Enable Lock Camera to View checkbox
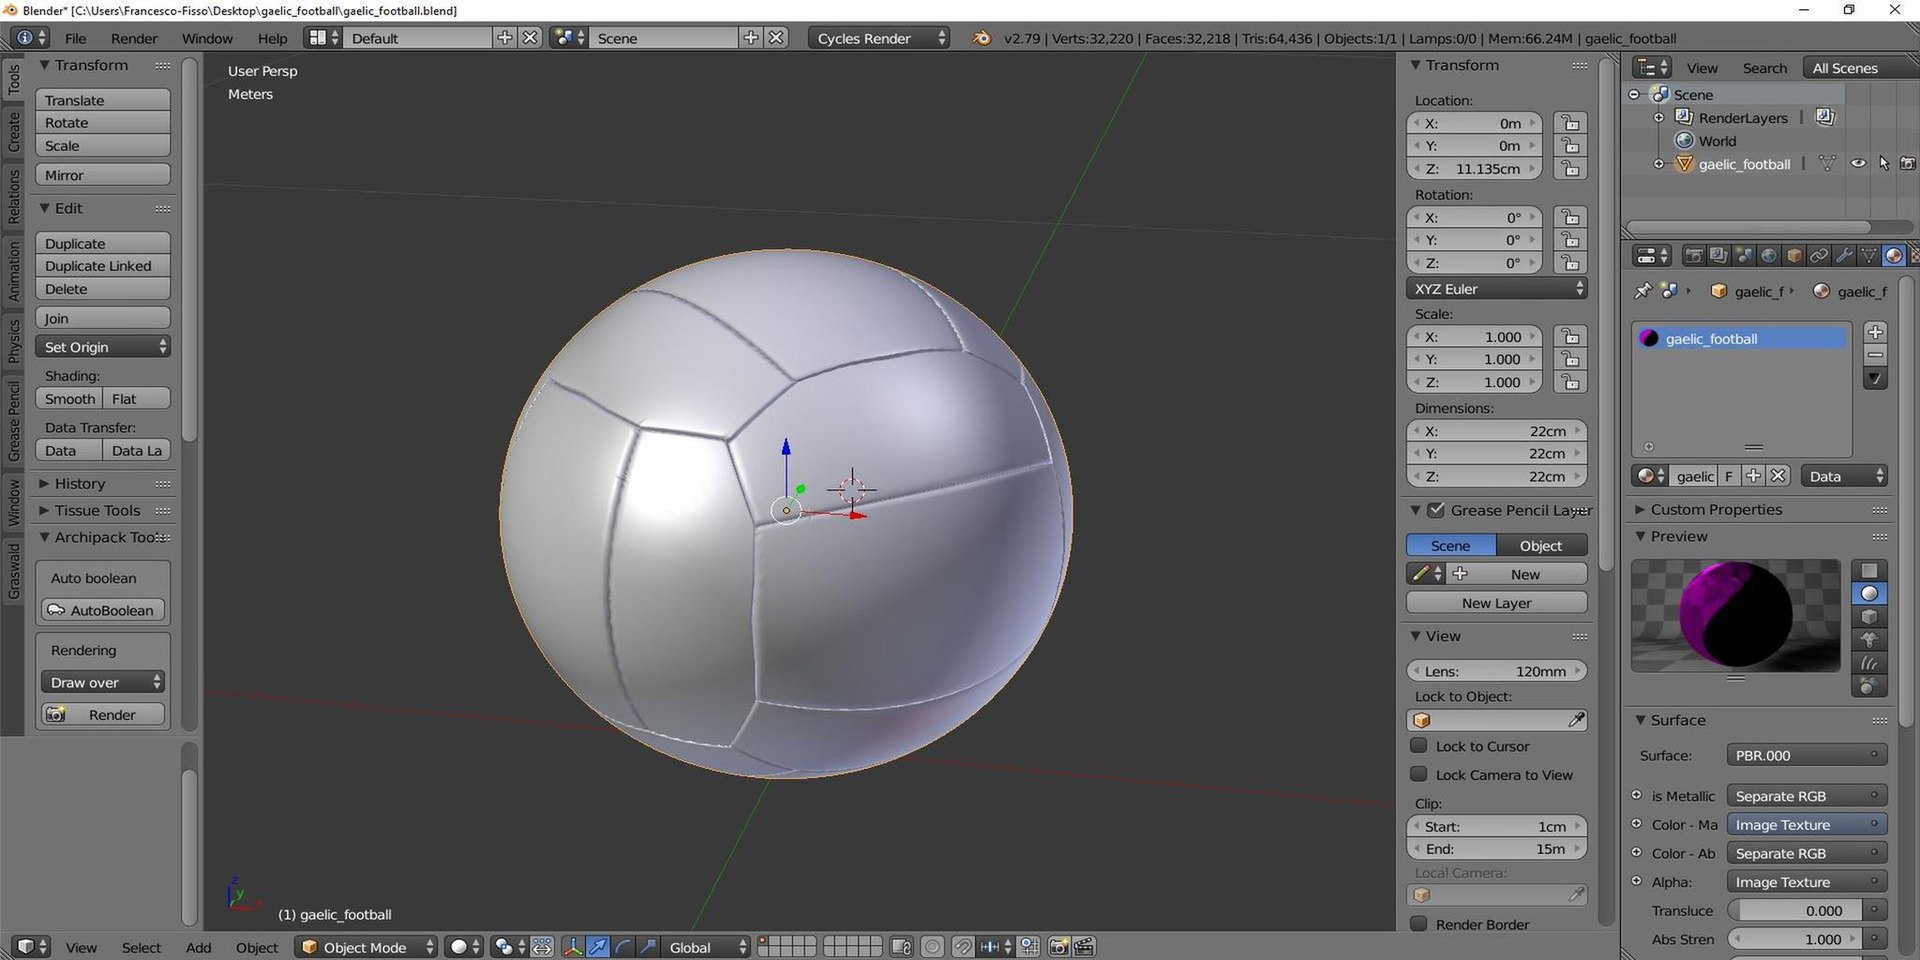The image size is (1920, 960). [x=1418, y=775]
